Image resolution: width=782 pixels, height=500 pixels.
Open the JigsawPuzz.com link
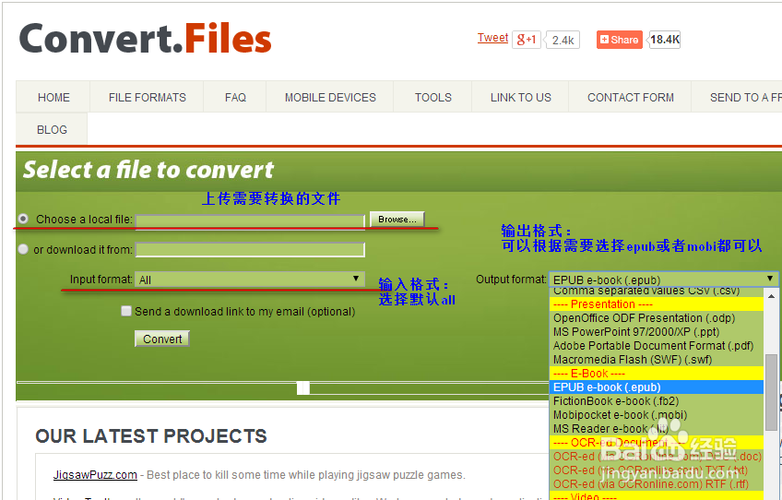coord(95,475)
